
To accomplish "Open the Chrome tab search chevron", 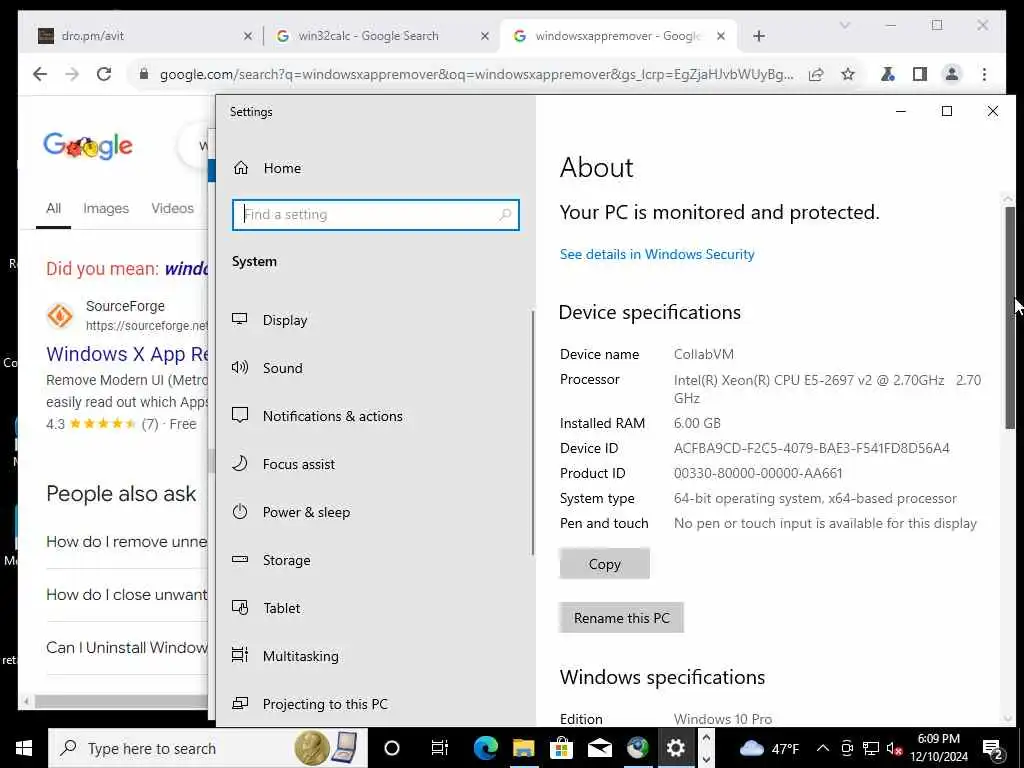I will pyautogui.click(x=844, y=25).
